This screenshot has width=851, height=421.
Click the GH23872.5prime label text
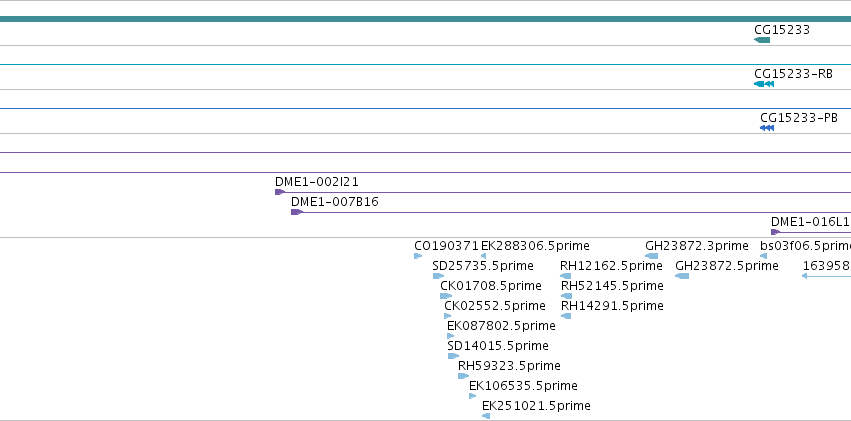(727, 266)
